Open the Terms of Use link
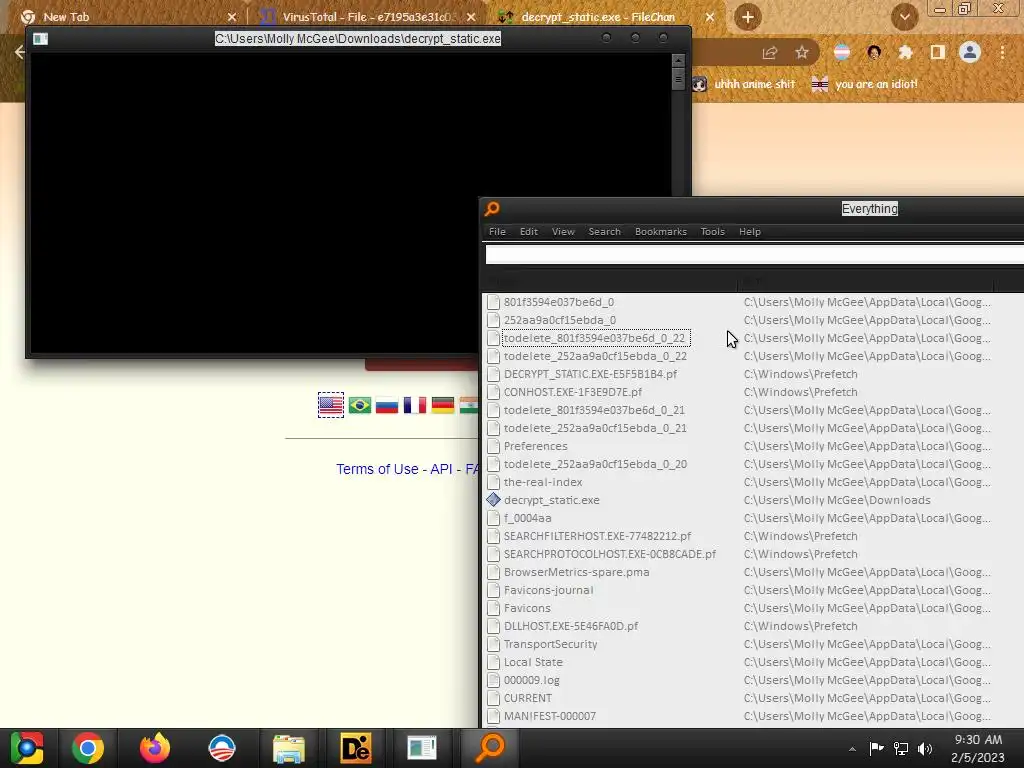 [x=377, y=470]
